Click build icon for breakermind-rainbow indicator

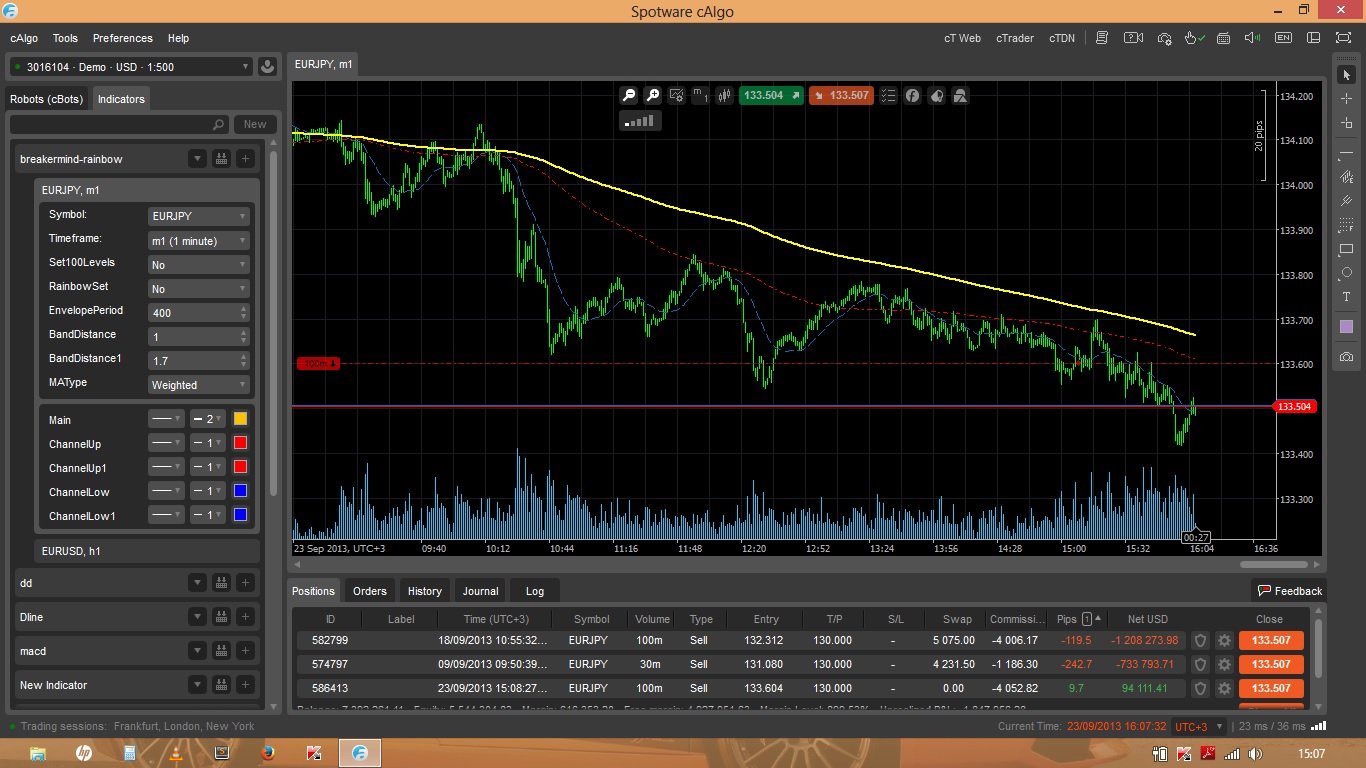pos(221,159)
